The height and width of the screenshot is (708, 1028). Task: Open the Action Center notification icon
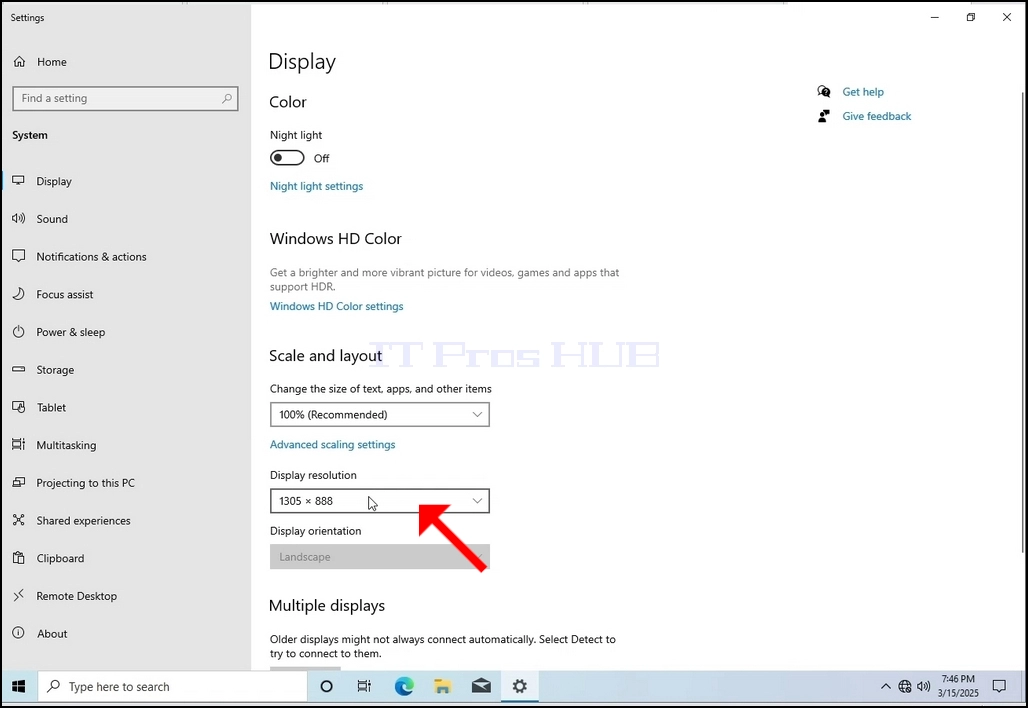999,686
